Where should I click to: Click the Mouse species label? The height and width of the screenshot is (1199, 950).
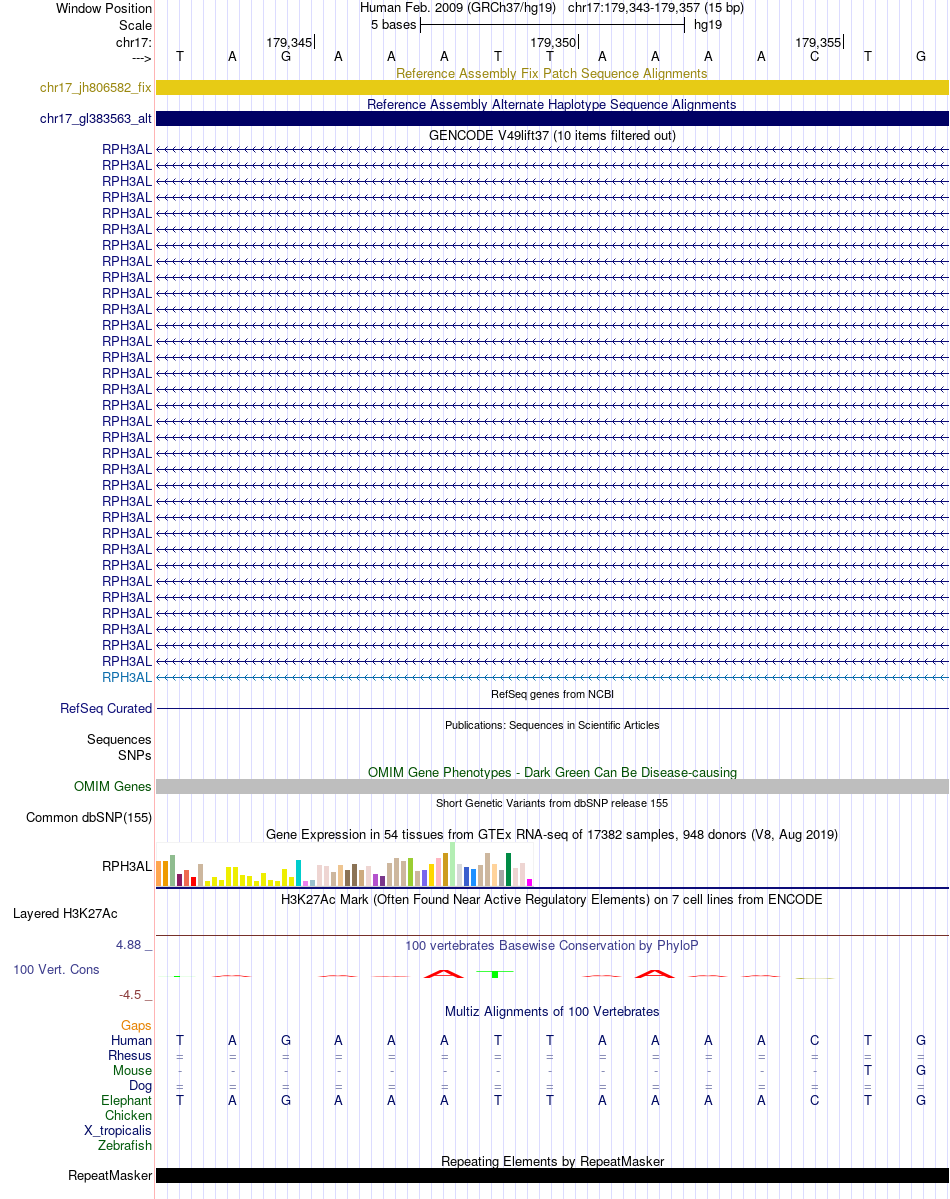point(132,1071)
